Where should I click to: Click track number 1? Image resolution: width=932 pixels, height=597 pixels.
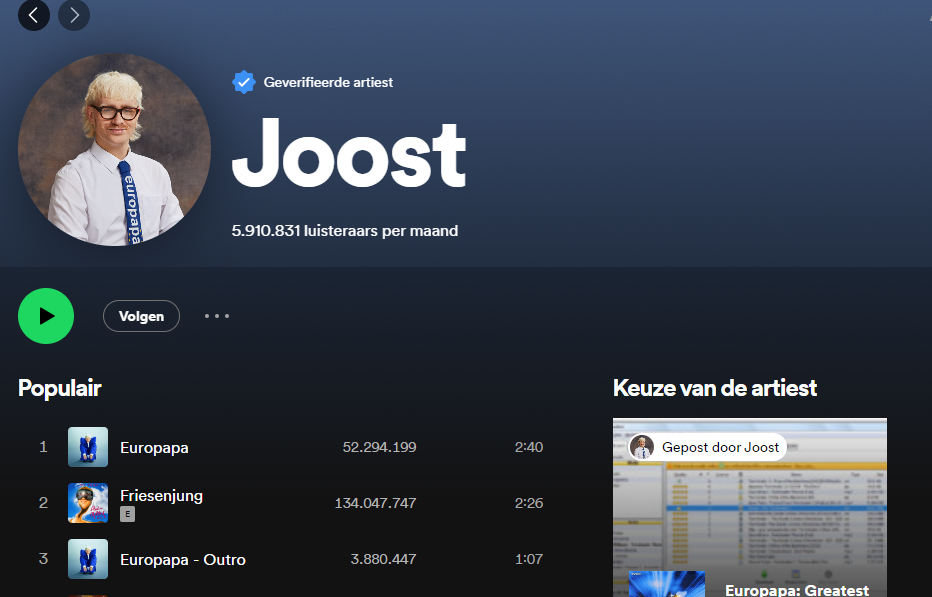(x=43, y=447)
